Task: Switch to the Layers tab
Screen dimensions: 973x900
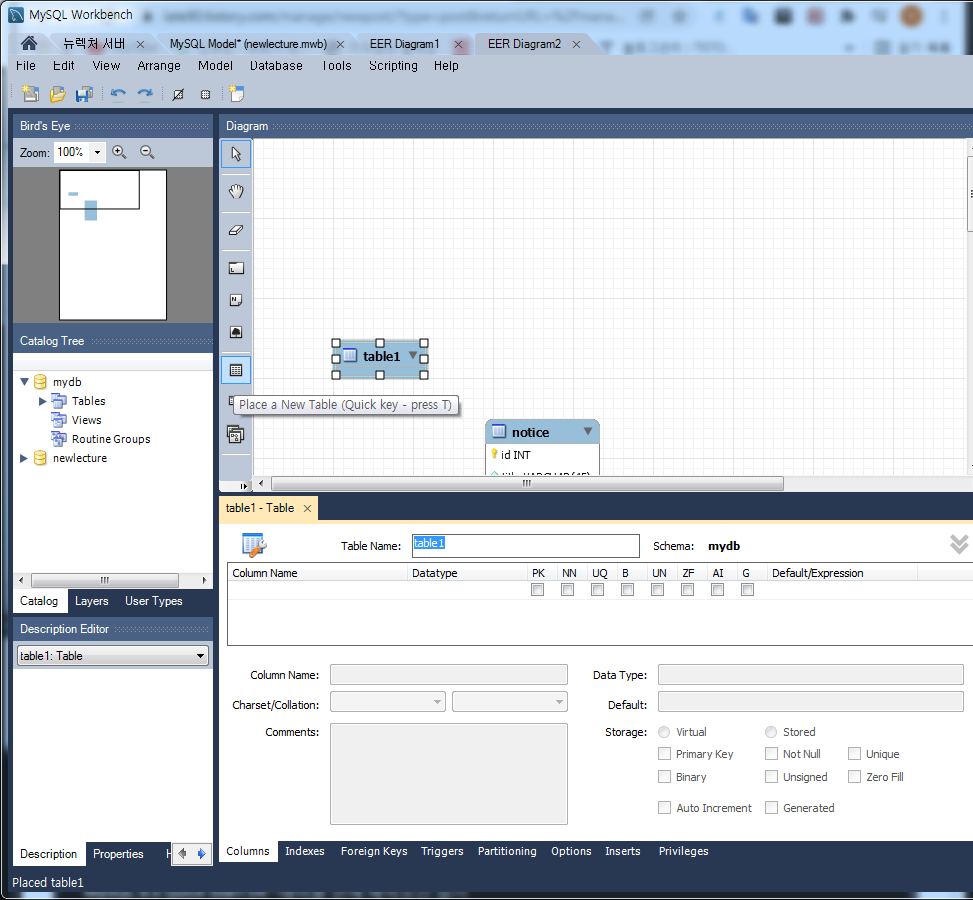Action: [x=92, y=601]
